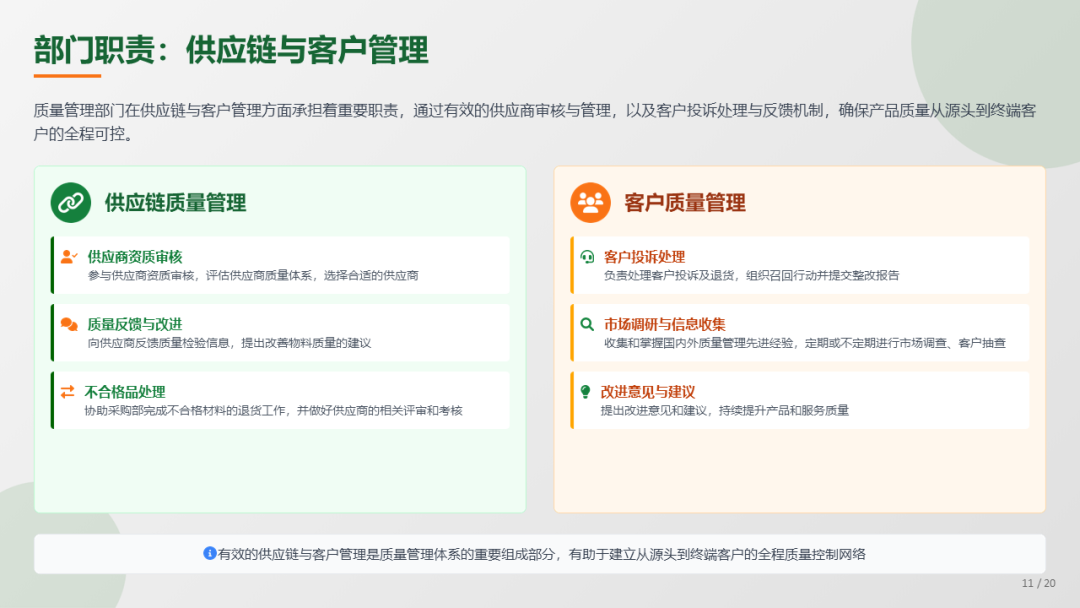This screenshot has width=1080, height=608.
Task: Click the 市场调研与信息收集 heading
Action: point(665,324)
